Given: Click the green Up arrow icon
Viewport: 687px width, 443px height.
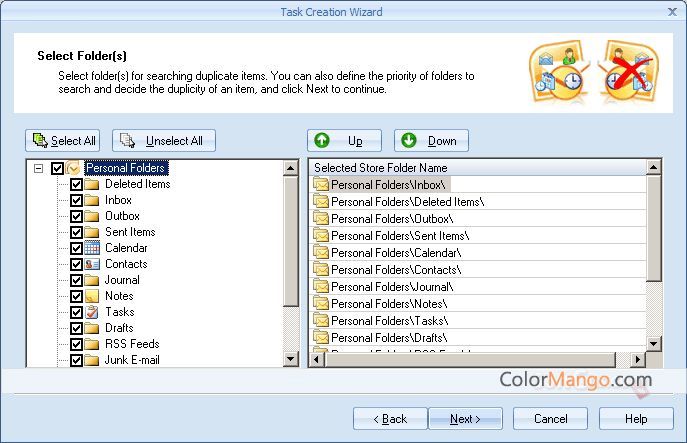Looking at the screenshot, I should tap(323, 141).
